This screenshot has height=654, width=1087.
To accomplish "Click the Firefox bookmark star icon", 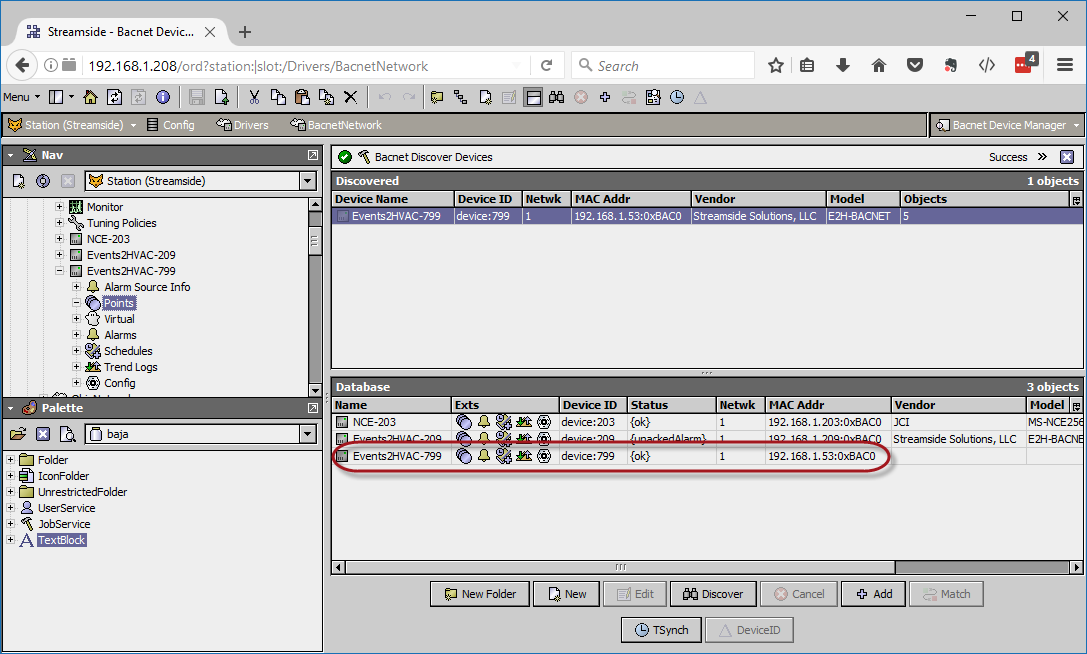I will (x=776, y=66).
